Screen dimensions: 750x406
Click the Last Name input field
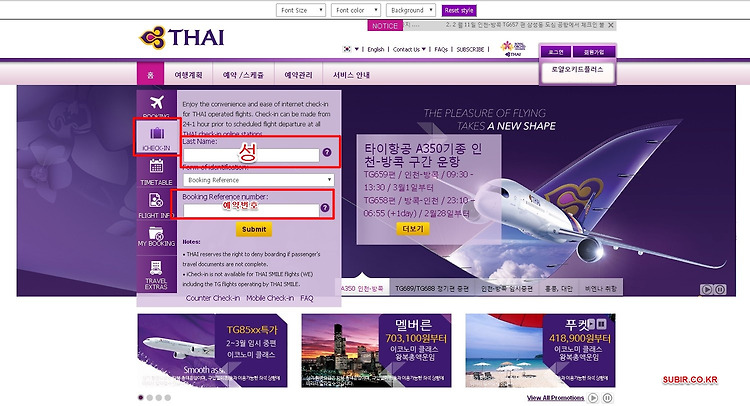[x=251, y=155]
